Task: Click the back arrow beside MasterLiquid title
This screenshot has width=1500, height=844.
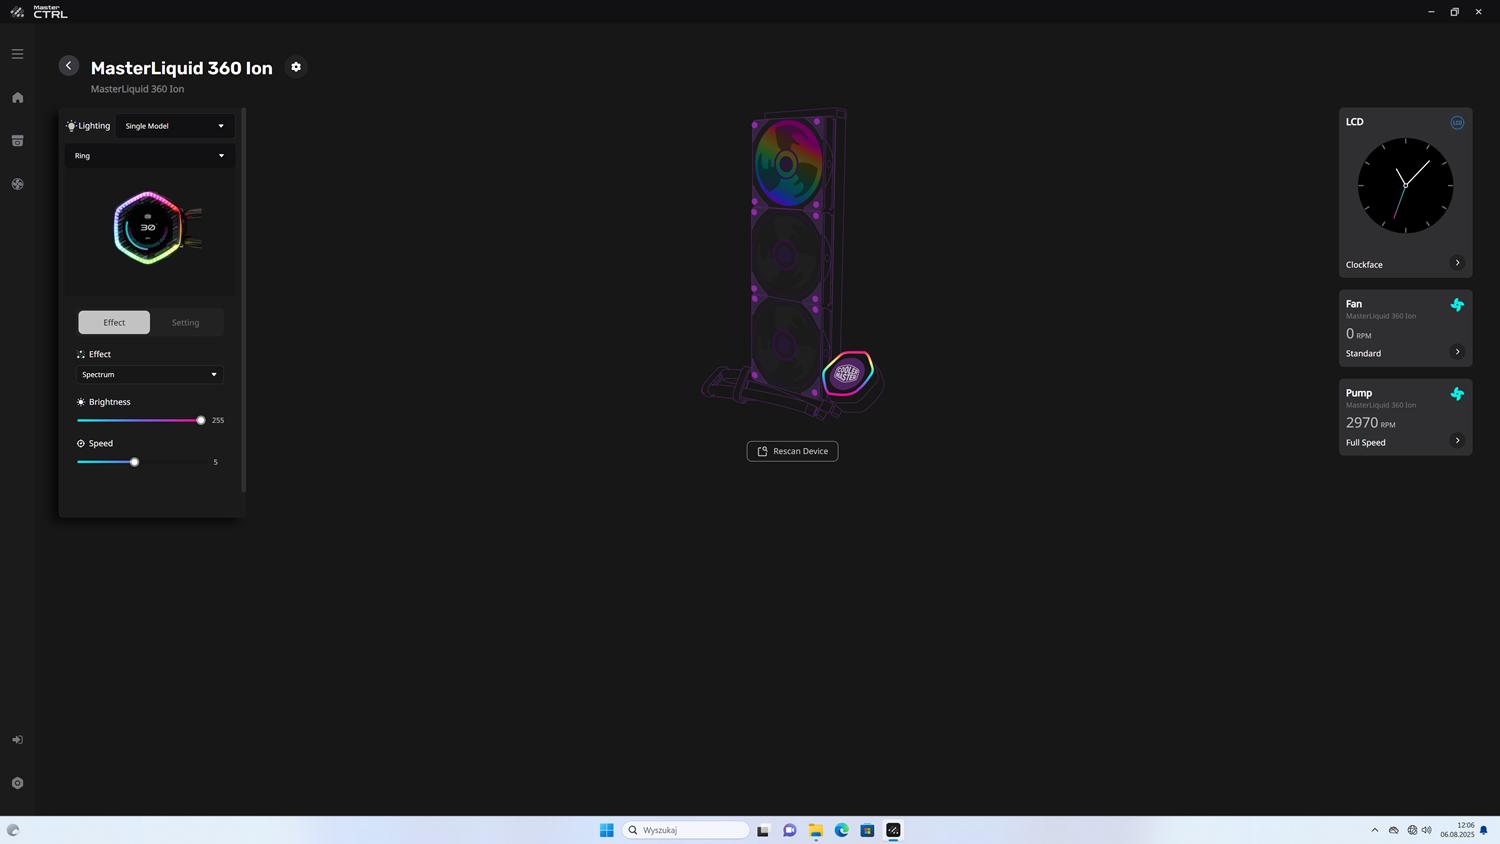Action: pyautogui.click(x=68, y=66)
